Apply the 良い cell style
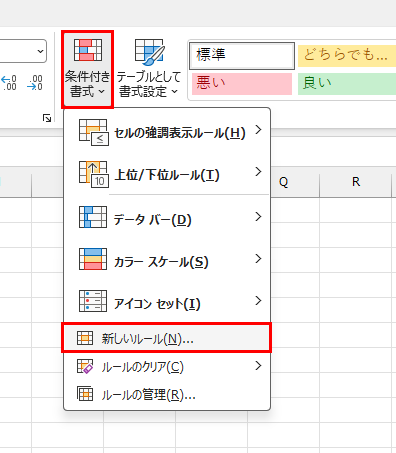This screenshot has height=453, width=396. tap(347, 84)
